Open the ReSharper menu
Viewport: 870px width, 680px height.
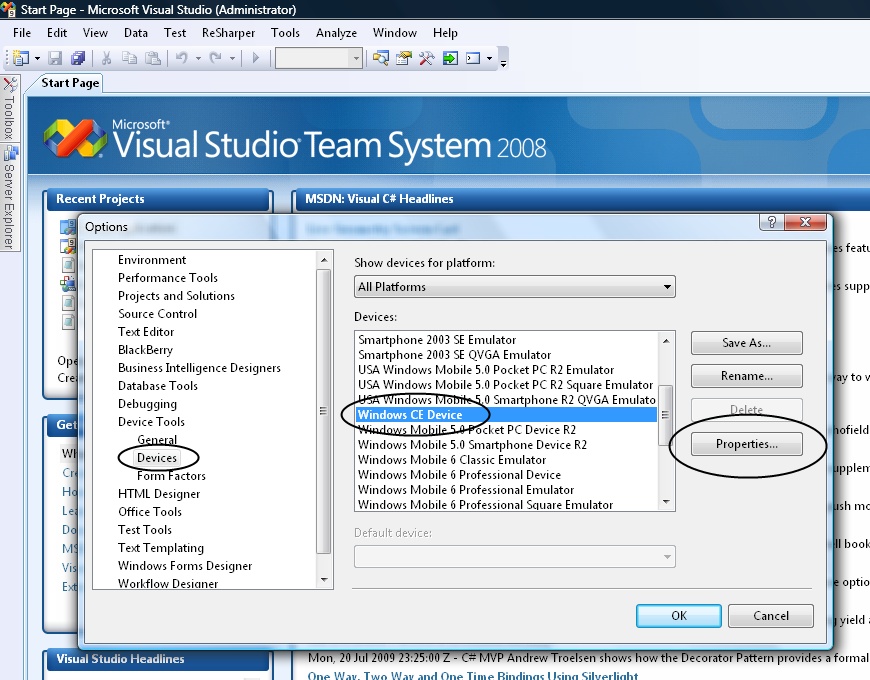pyautogui.click(x=228, y=33)
